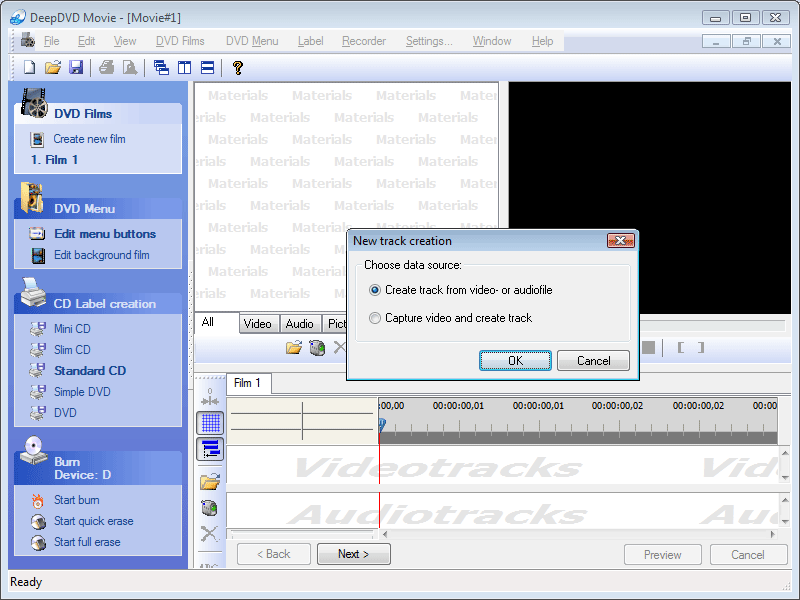Open the DVD Menu menu

(x=252, y=41)
